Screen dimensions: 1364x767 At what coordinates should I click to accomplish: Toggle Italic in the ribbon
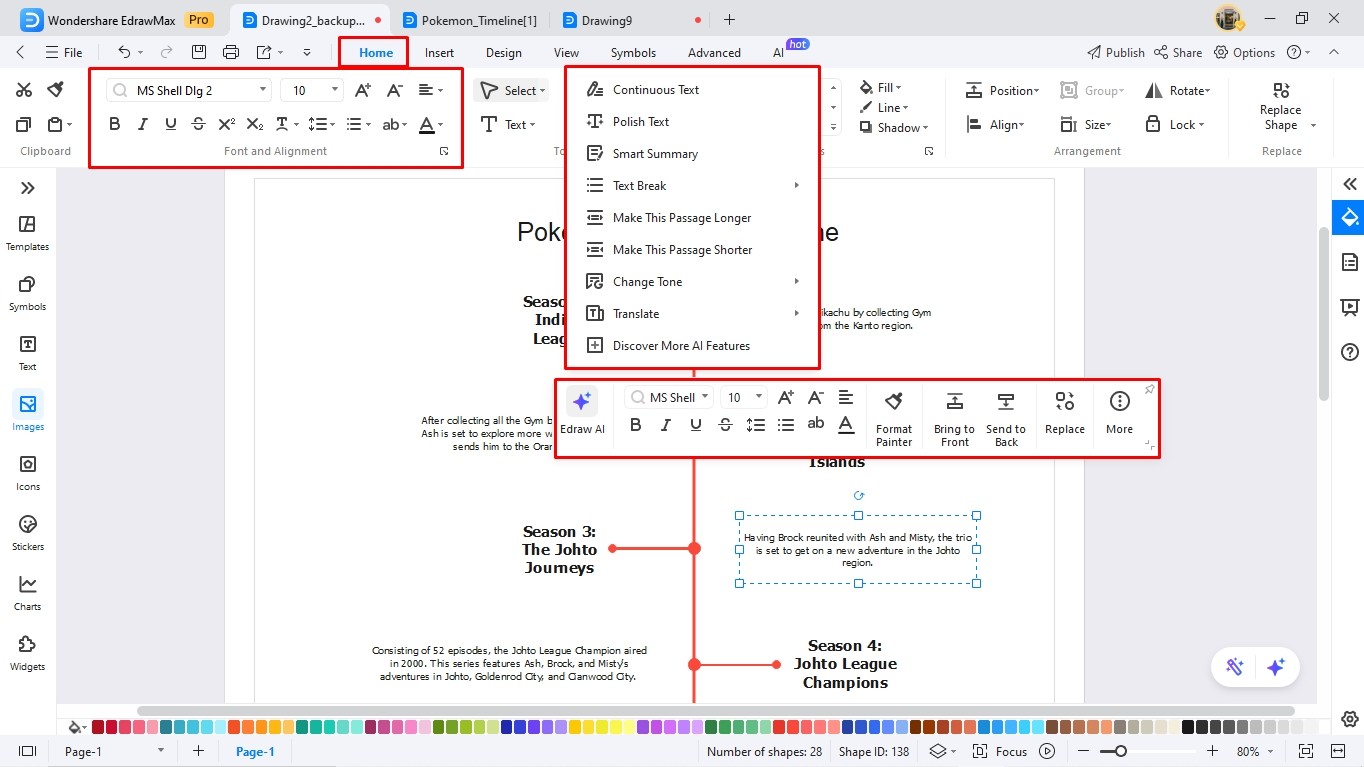[143, 124]
